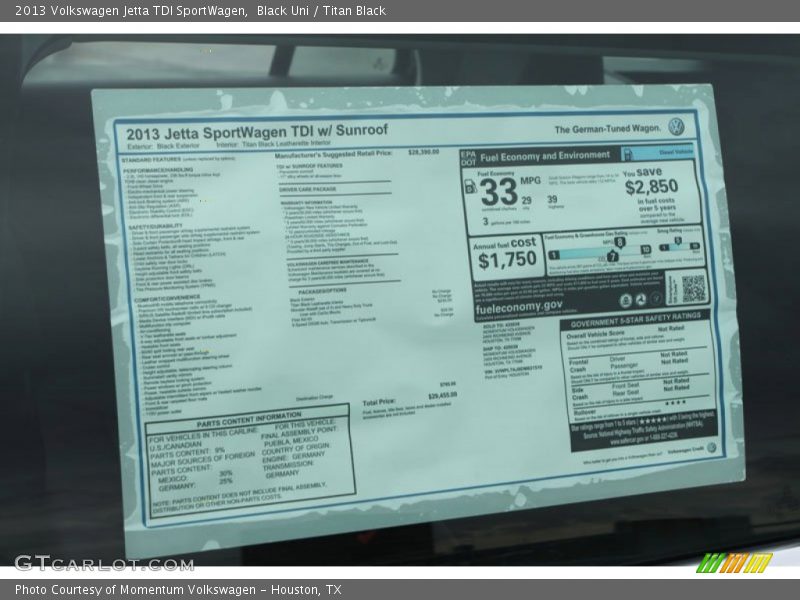Click the large '33' combined MPG number

(x=499, y=192)
